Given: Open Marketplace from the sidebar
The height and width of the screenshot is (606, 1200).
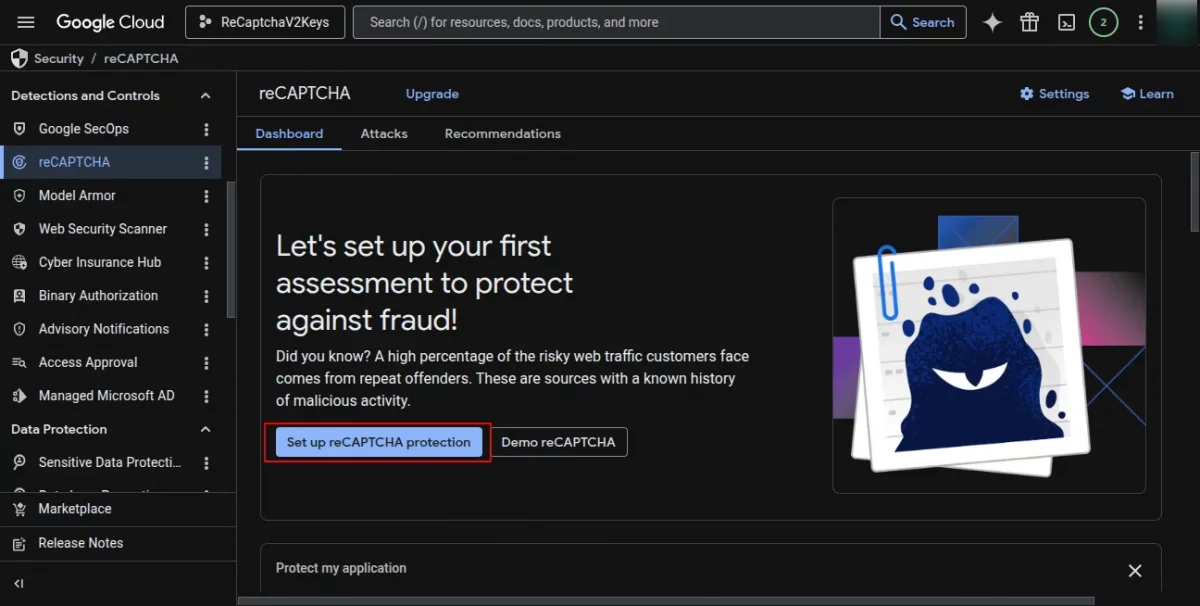Looking at the screenshot, I should (x=75, y=509).
